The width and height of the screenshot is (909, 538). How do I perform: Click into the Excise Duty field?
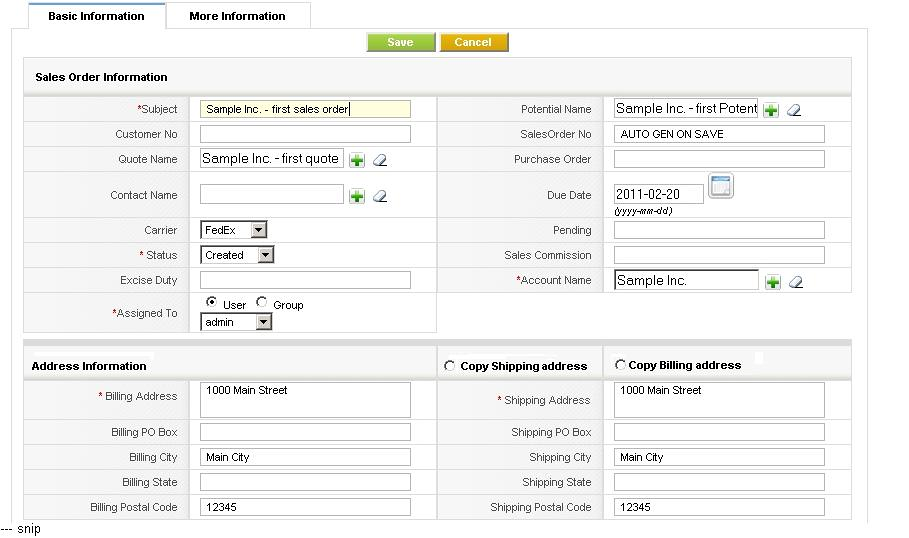pos(306,280)
